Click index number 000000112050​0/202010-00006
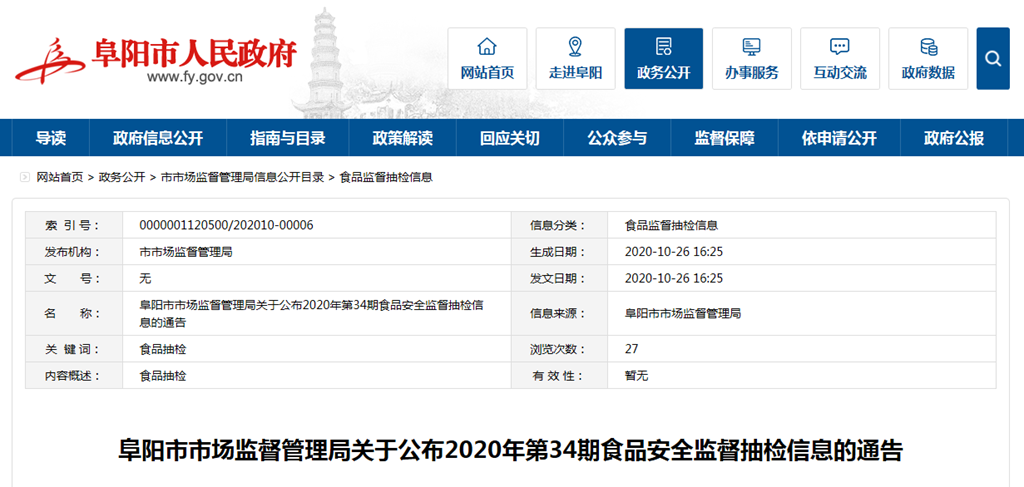The width and height of the screenshot is (1024, 487). pyautogui.click(x=226, y=225)
